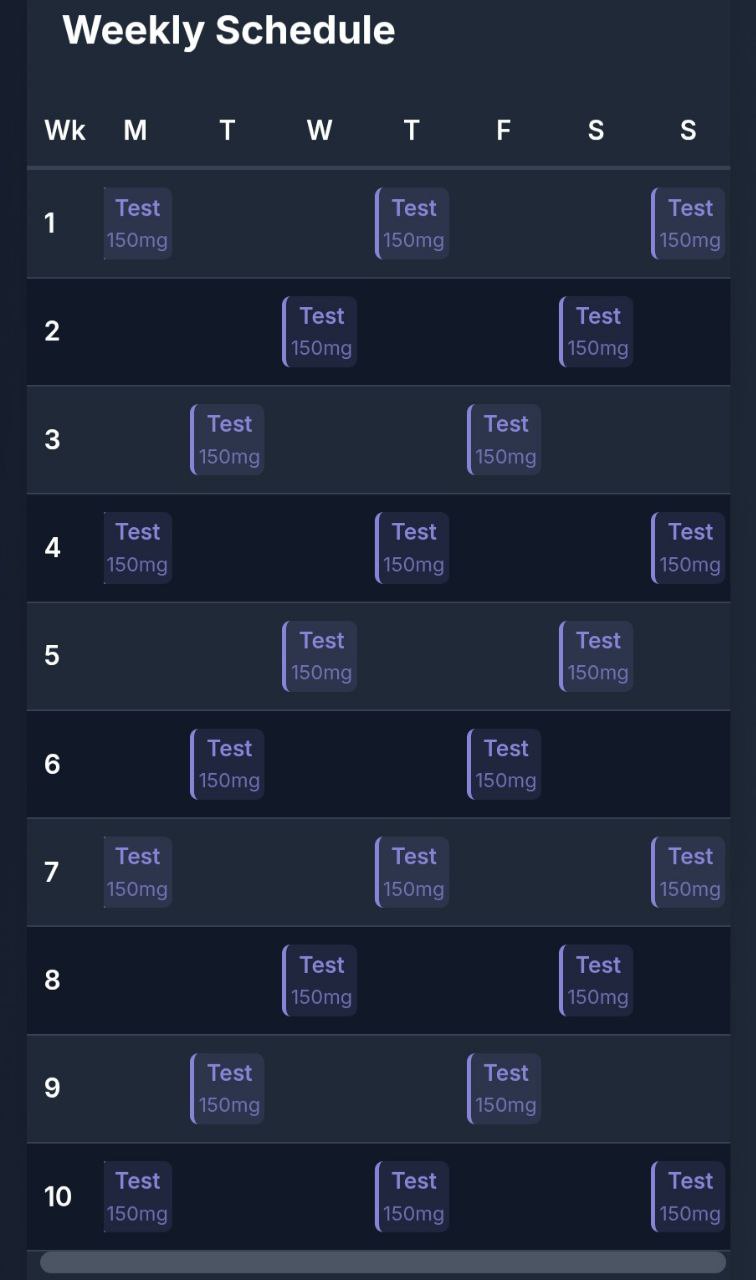Open week 10 Thursday Test dose card
Image resolution: width=756 pixels, height=1280 pixels.
[413, 1196]
